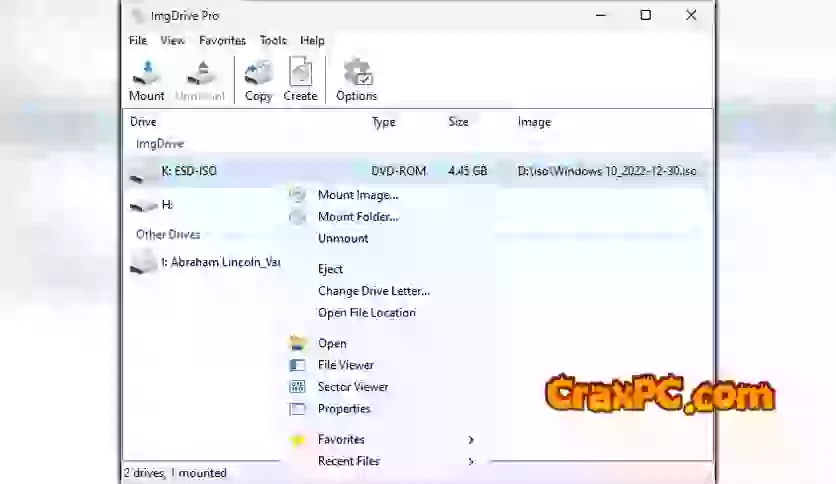
Task: Click the Copy toolbar icon
Action: (x=258, y=75)
